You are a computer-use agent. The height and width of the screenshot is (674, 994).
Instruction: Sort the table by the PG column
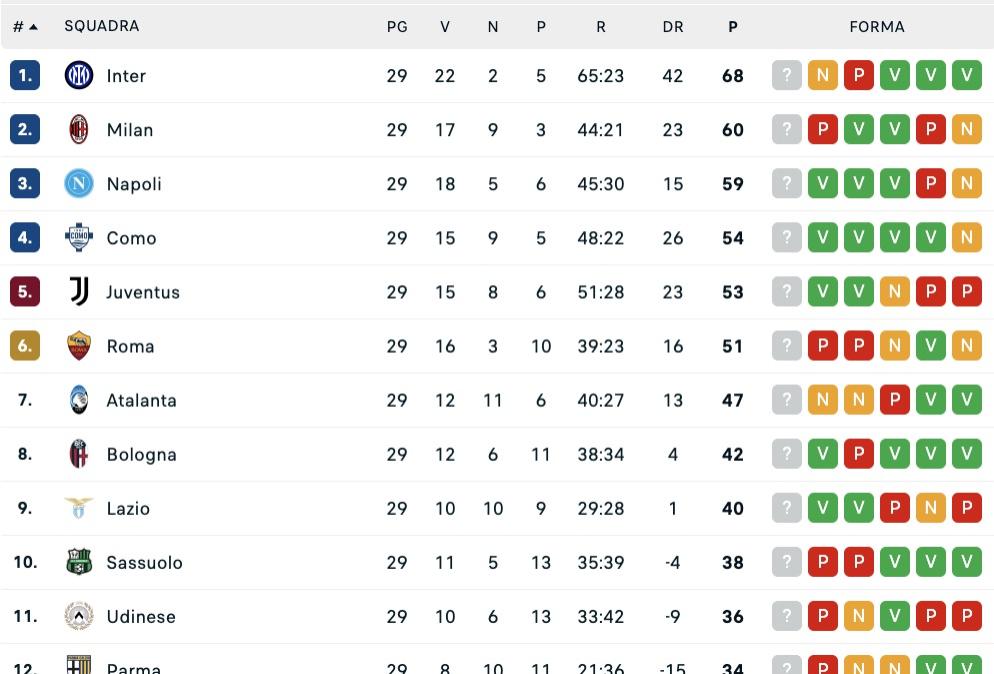coord(397,26)
